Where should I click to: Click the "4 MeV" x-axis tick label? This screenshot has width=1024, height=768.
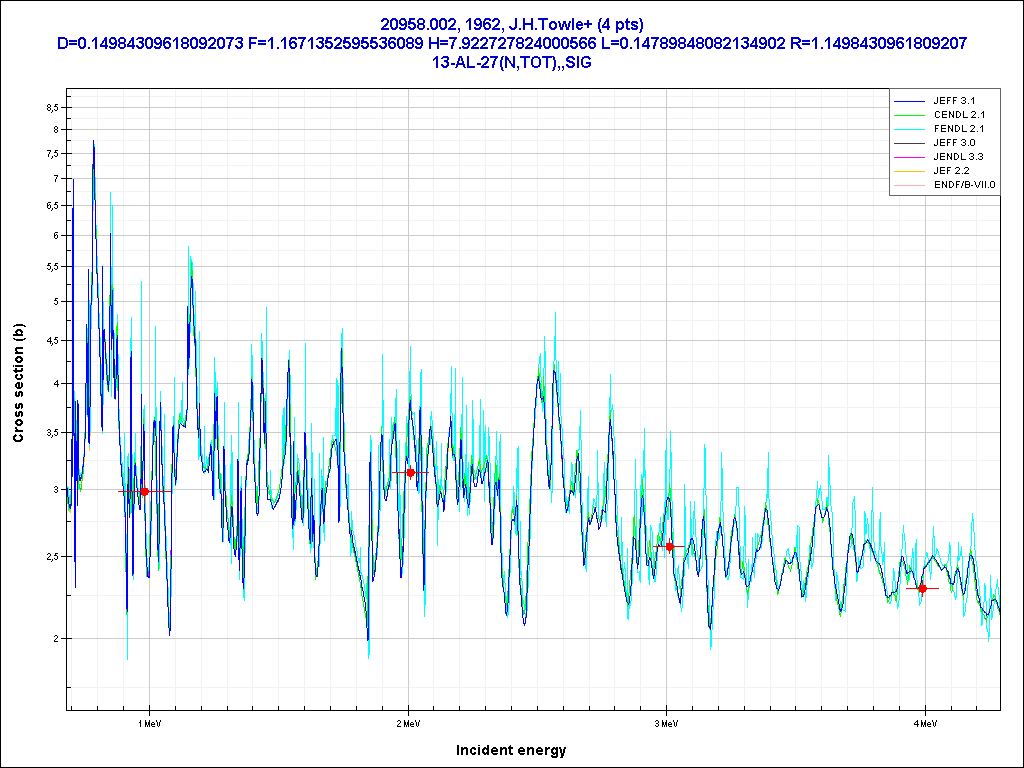(x=923, y=722)
